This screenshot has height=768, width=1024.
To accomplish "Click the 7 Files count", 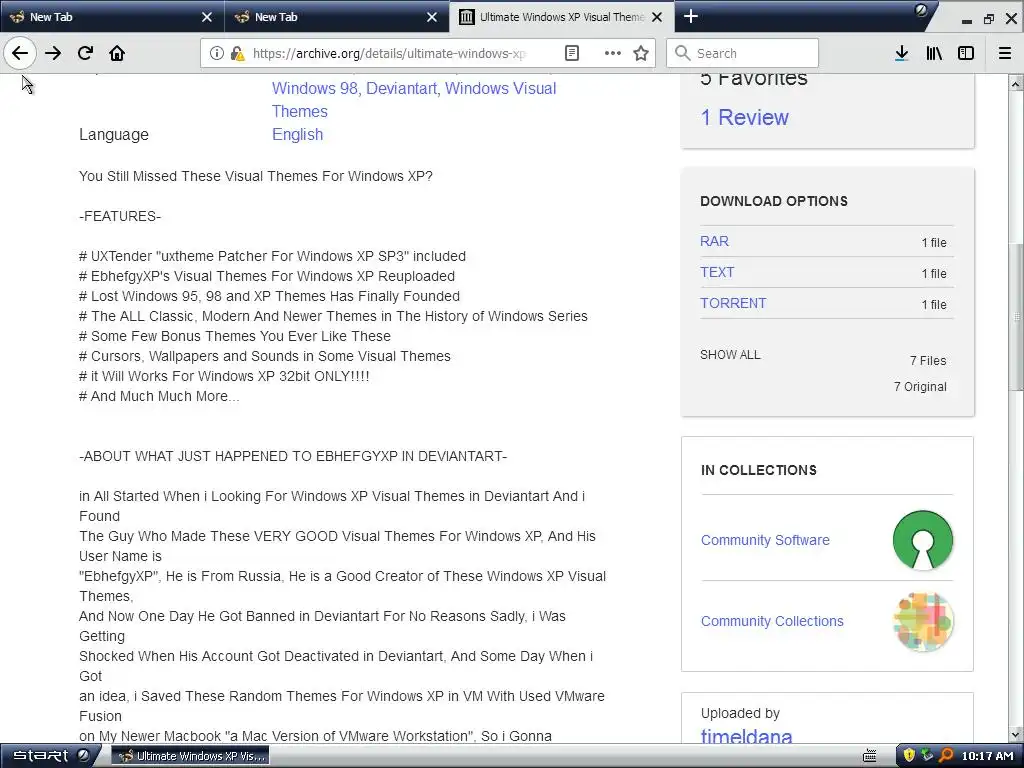I will coord(928,360).
